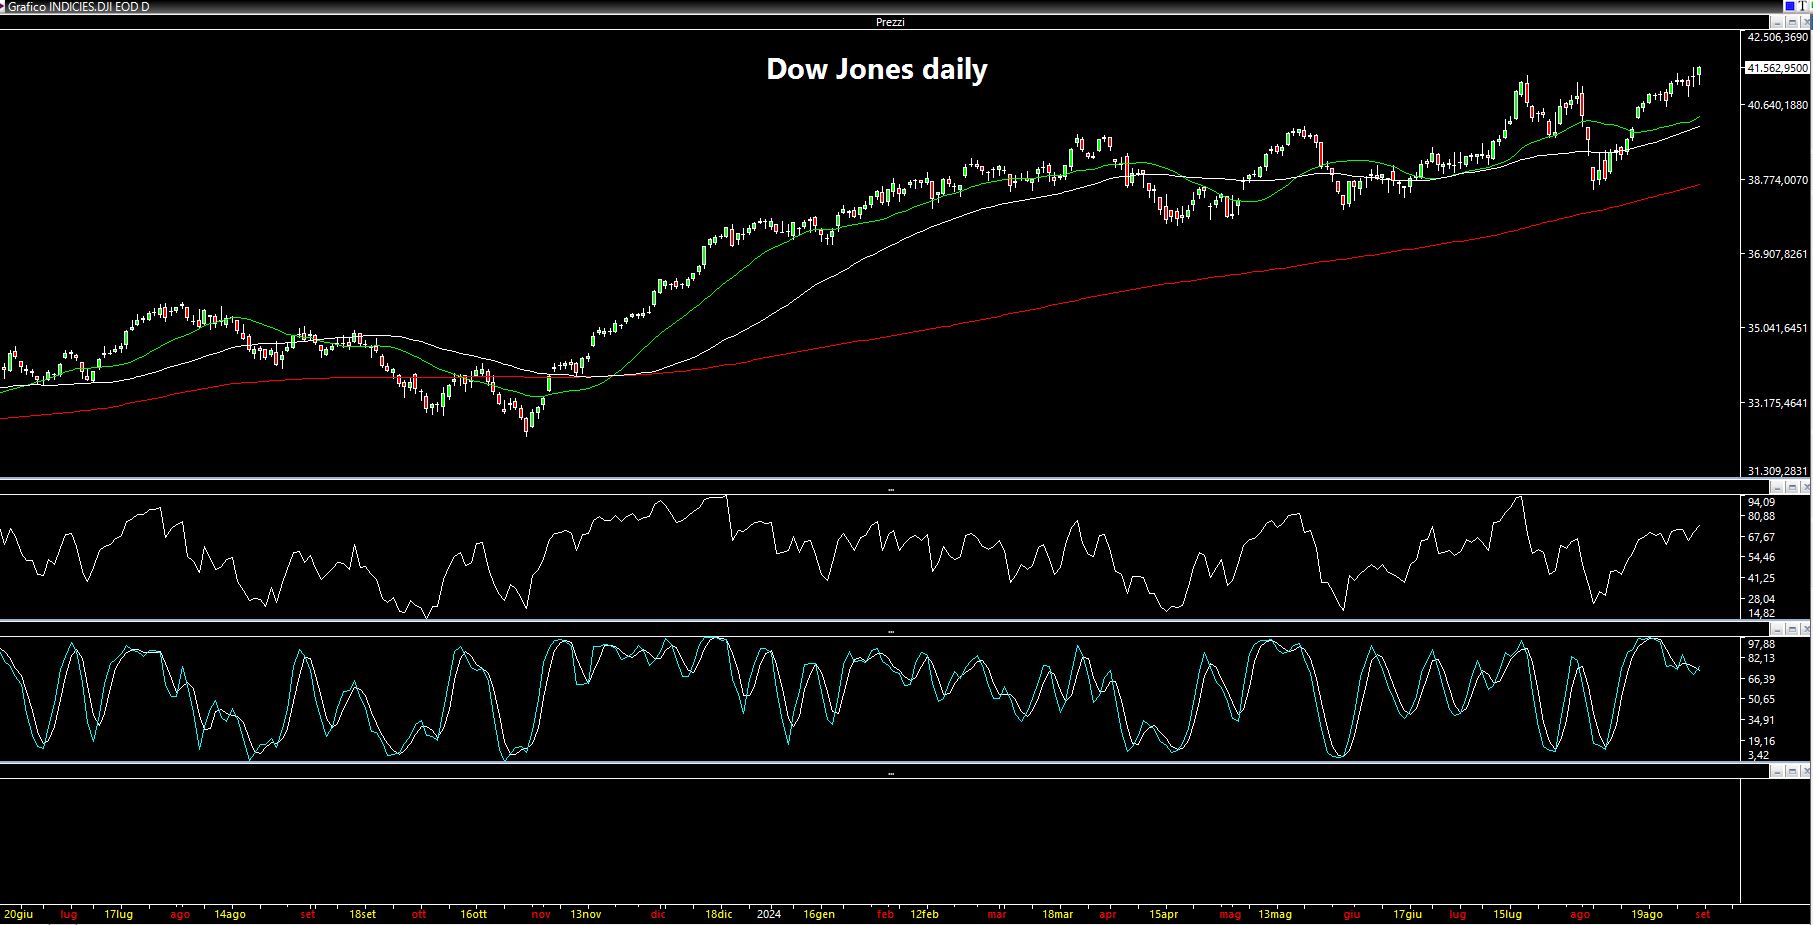The image size is (1813, 925).
Task: Click the Prezzi pane header label
Action: coord(890,22)
